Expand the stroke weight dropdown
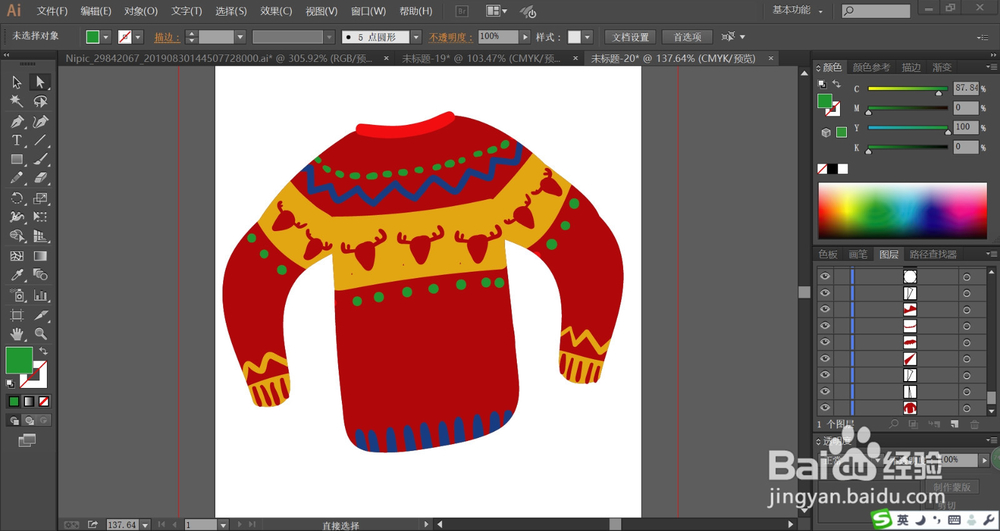The image size is (1000, 531). 240,37
